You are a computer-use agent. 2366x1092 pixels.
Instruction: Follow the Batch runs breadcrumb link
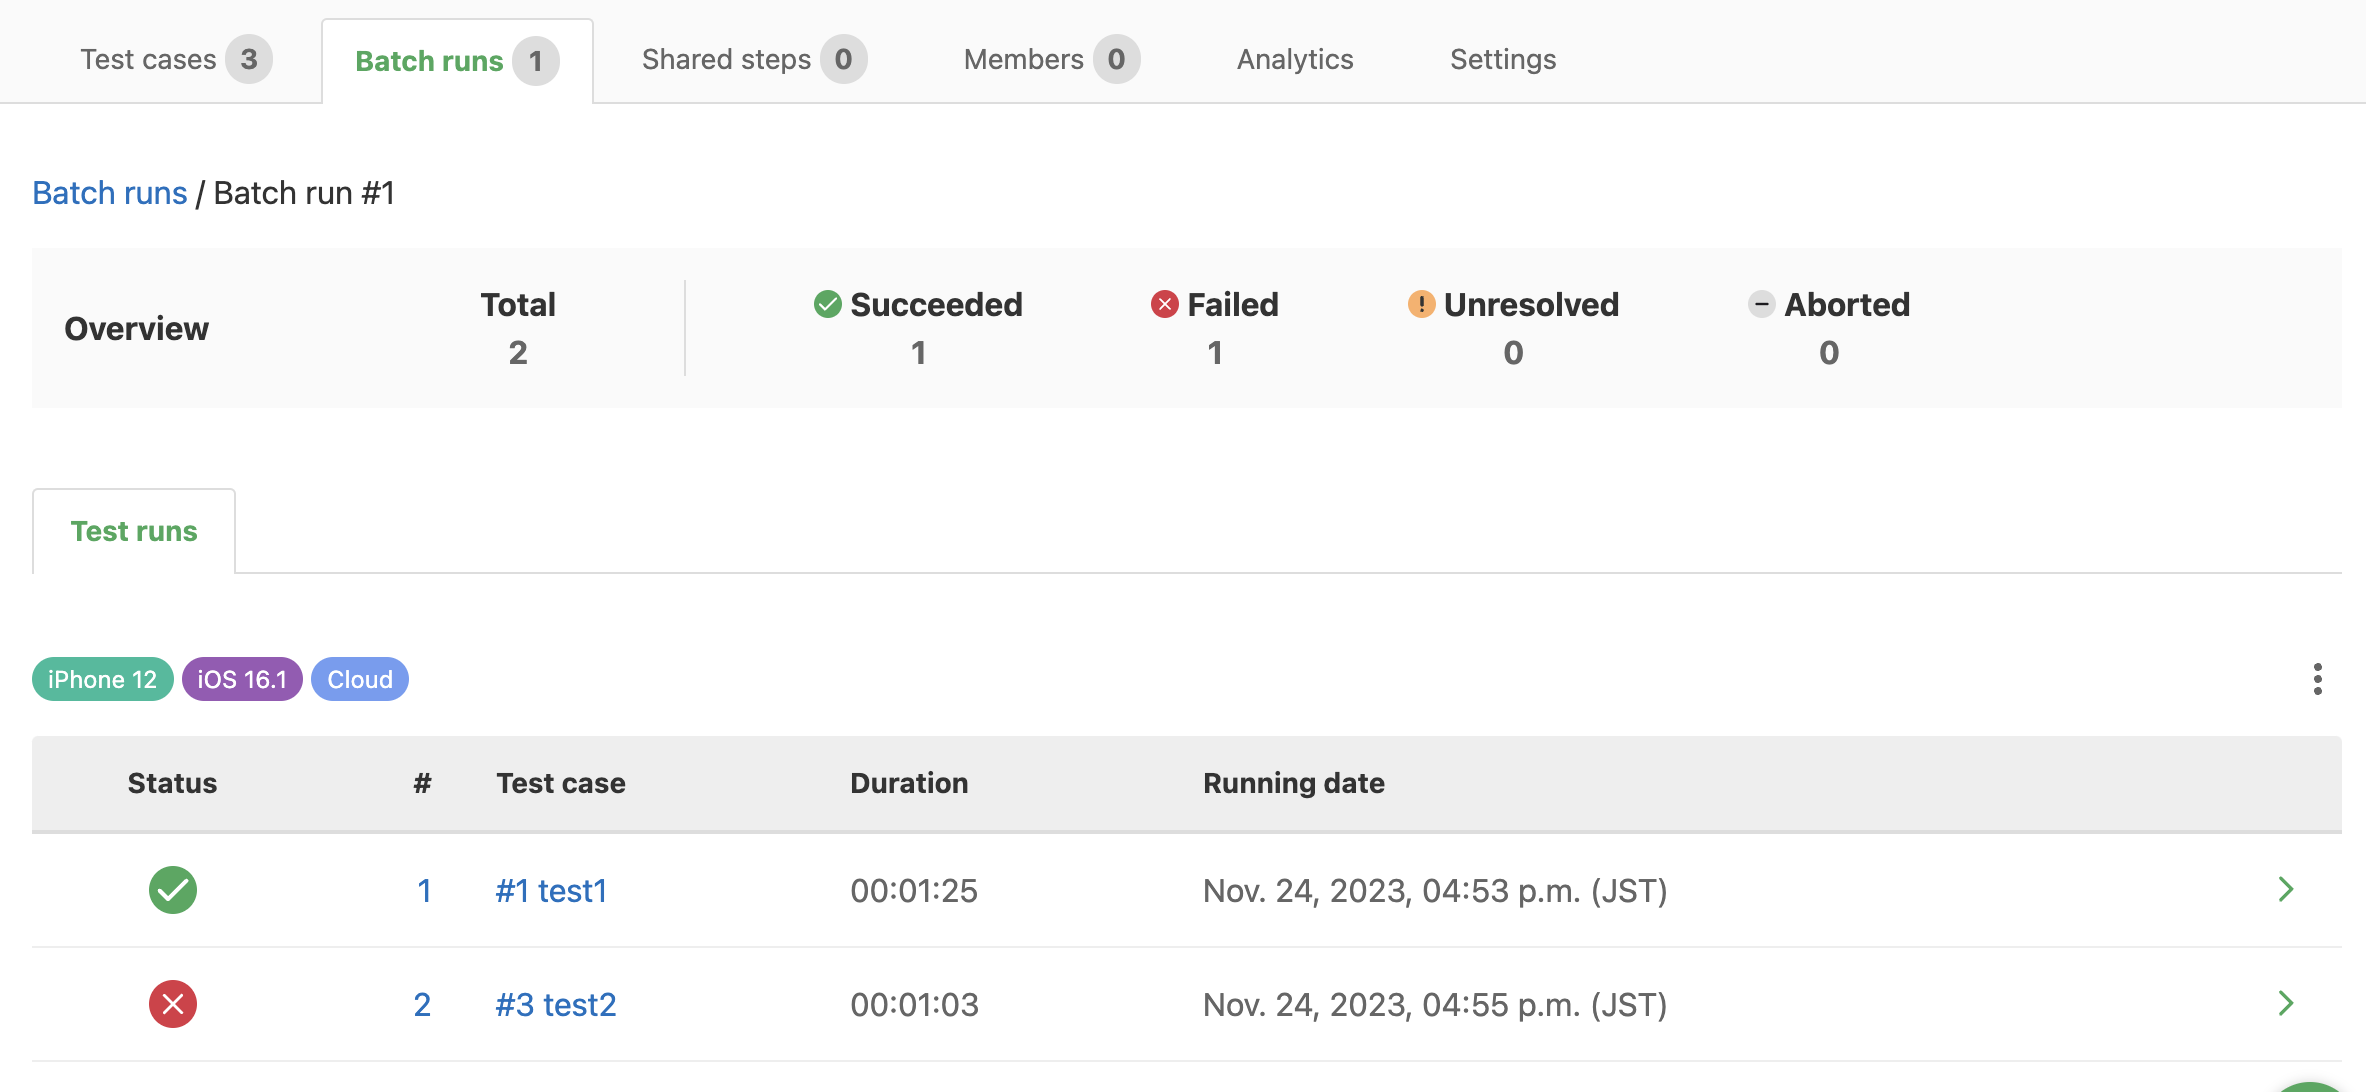[110, 193]
